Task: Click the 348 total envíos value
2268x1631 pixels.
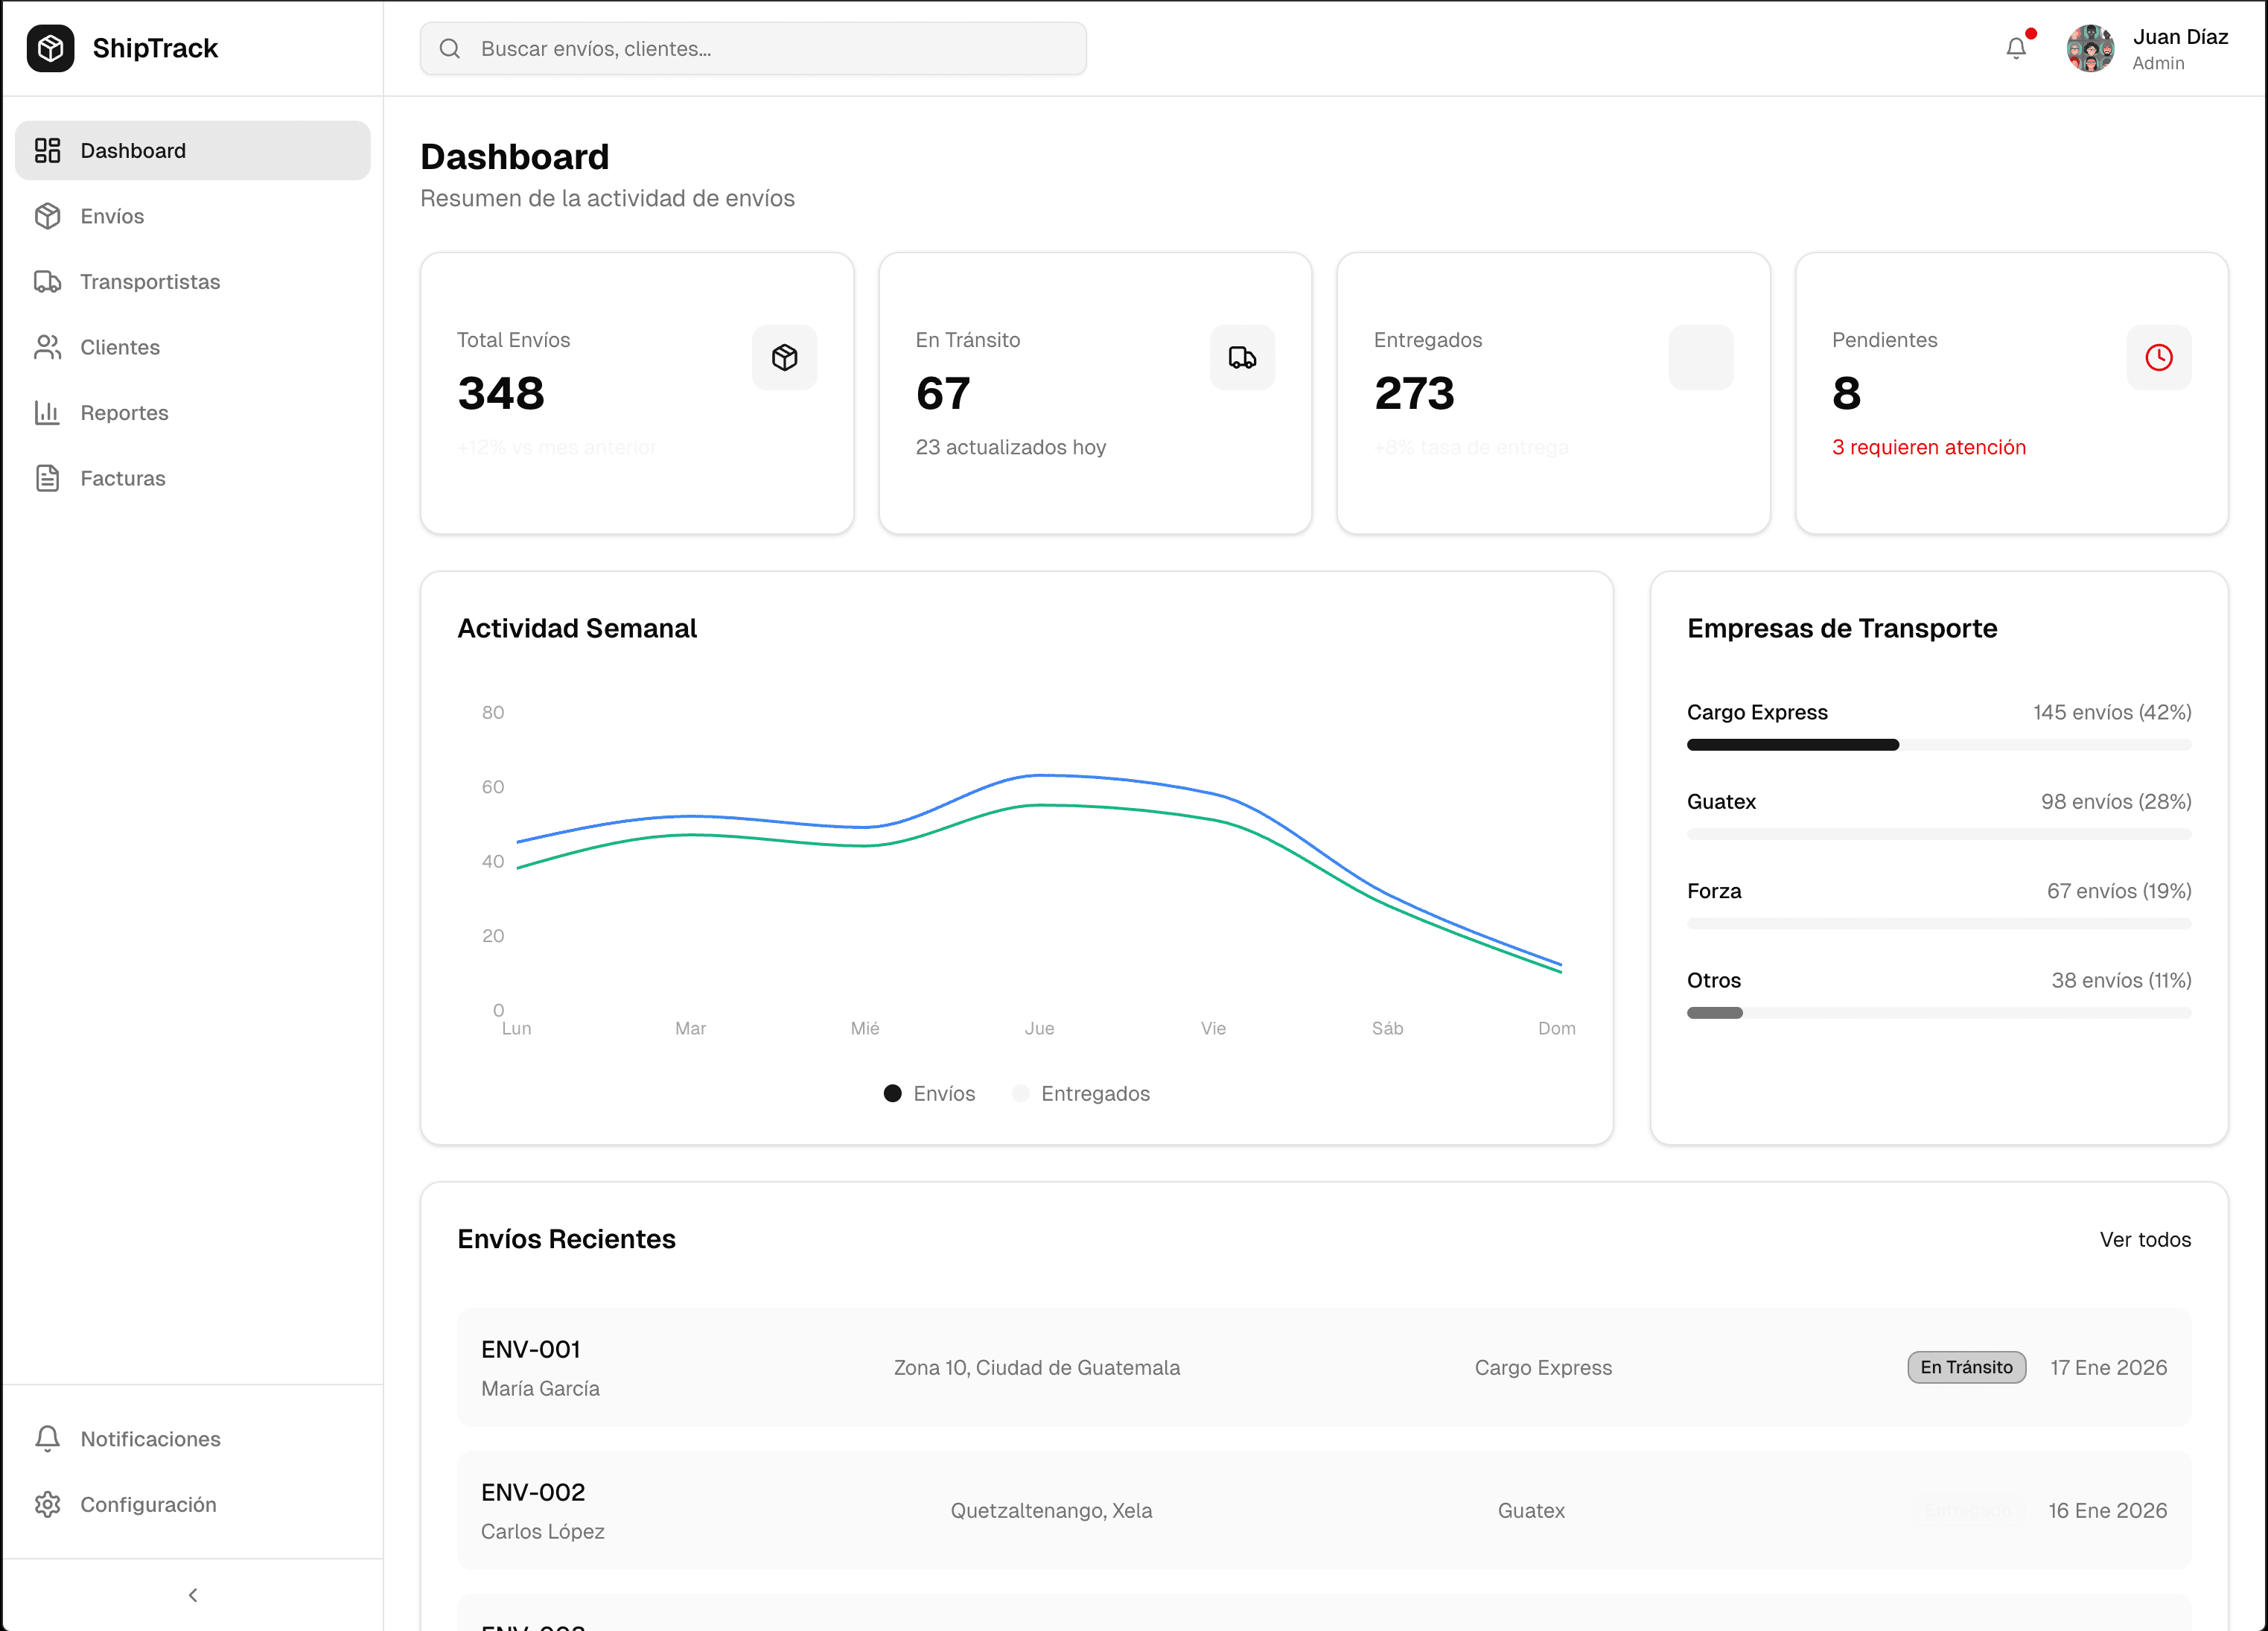Action: click(501, 393)
